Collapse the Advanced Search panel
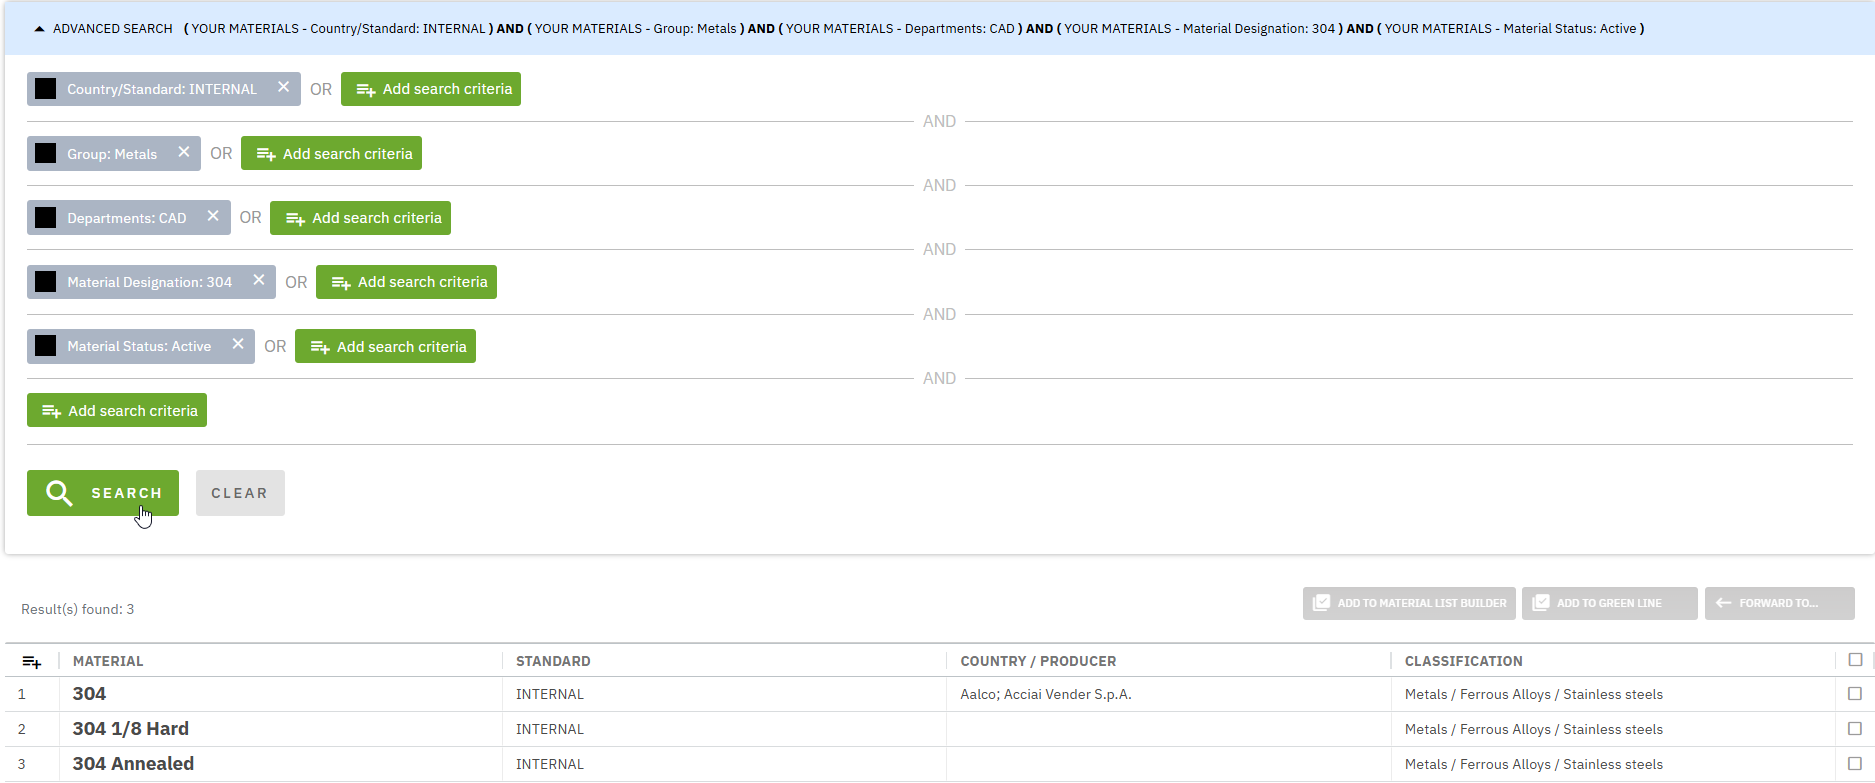This screenshot has width=1875, height=783. pyautogui.click(x=39, y=29)
